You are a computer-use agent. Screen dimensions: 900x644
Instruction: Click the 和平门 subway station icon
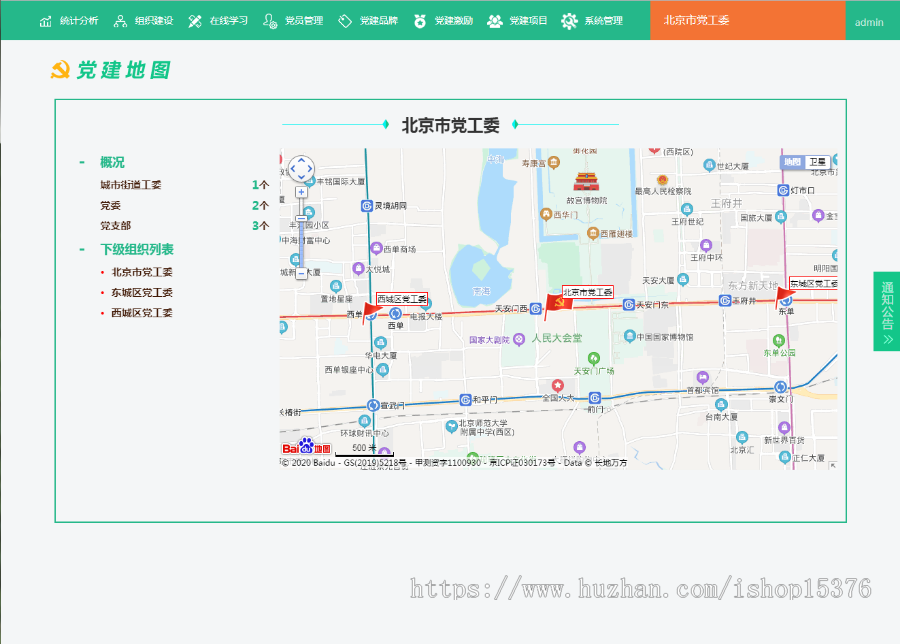coord(465,399)
